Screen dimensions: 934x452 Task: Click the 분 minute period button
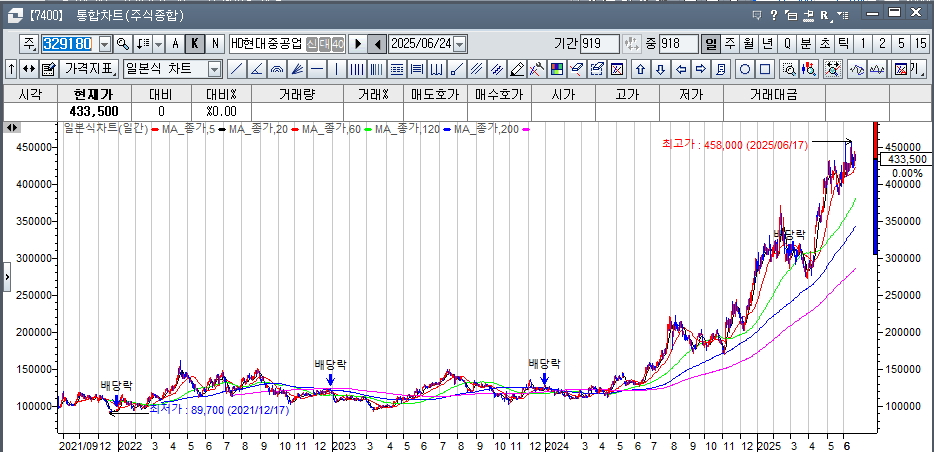(x=806, y=44)
